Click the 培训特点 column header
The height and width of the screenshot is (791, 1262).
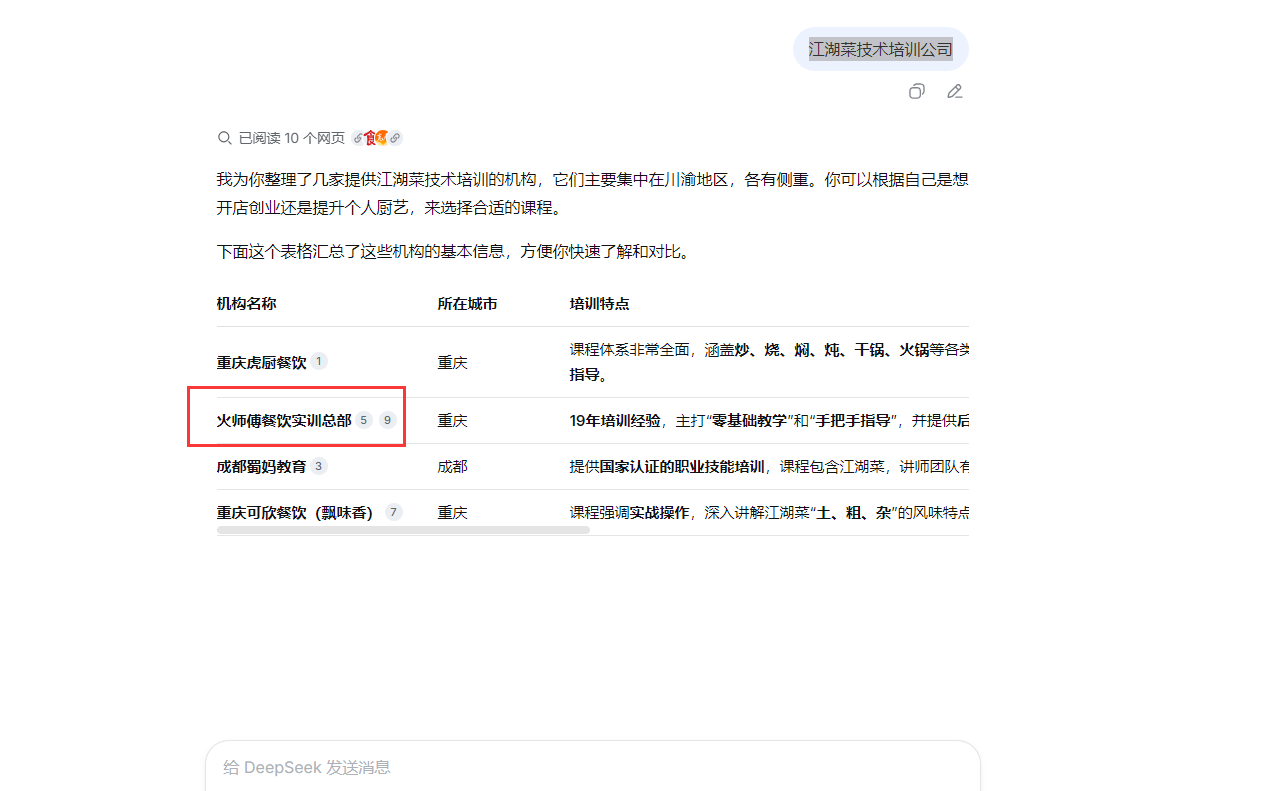599,304
